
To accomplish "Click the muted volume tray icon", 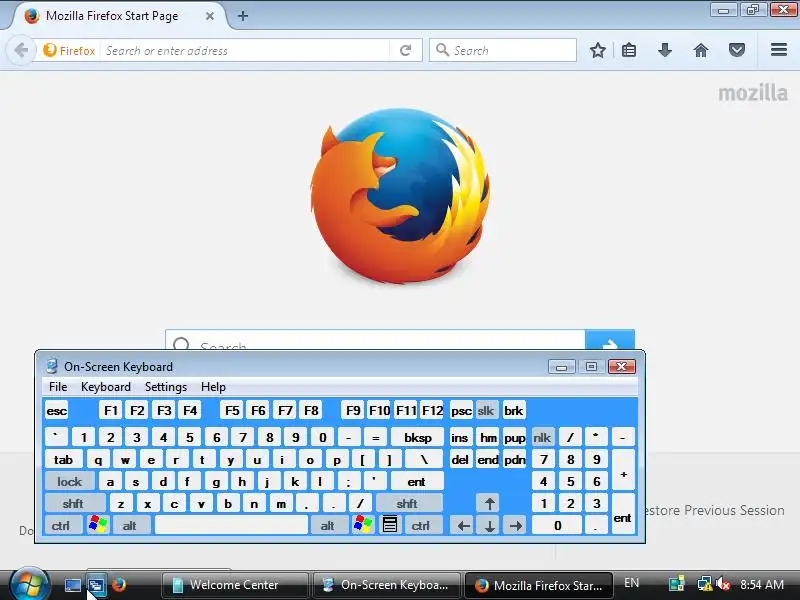I will (723, 584).
